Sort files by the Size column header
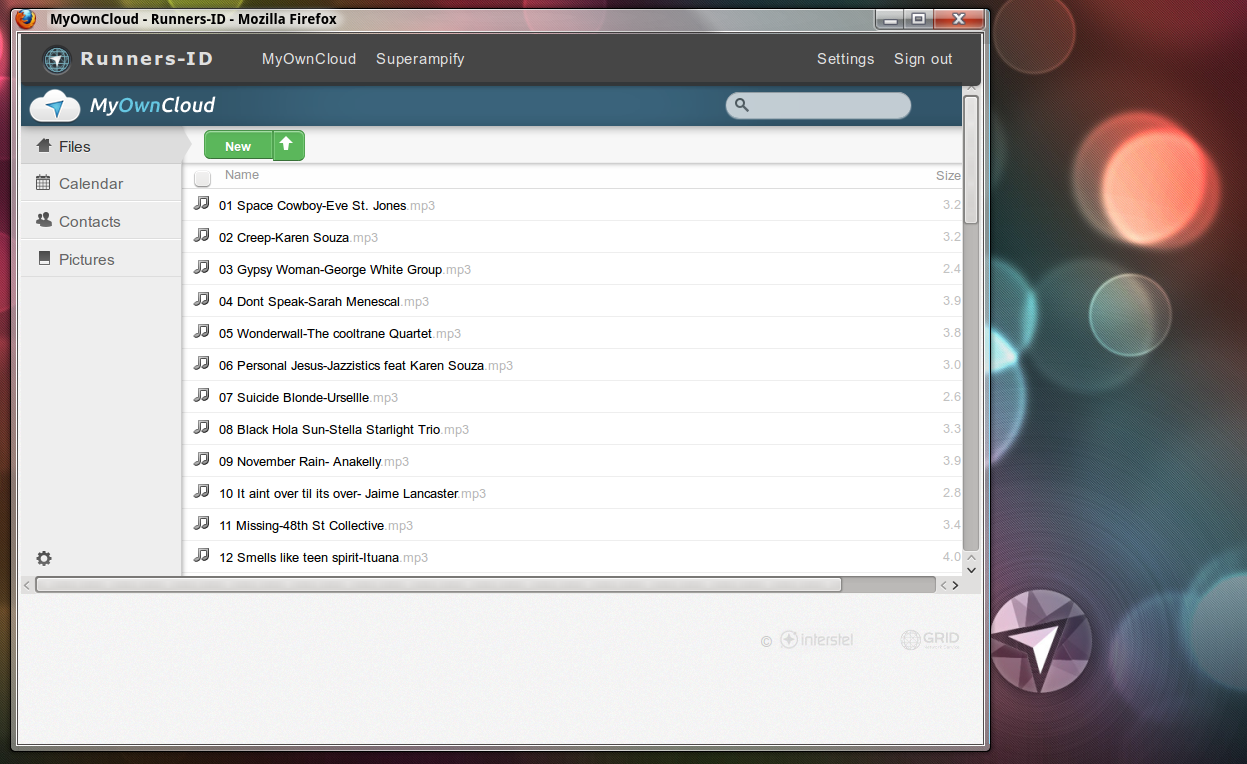The width and height of the screenshot is (1247, 764). pyautogui.click(x=948, y=176)
